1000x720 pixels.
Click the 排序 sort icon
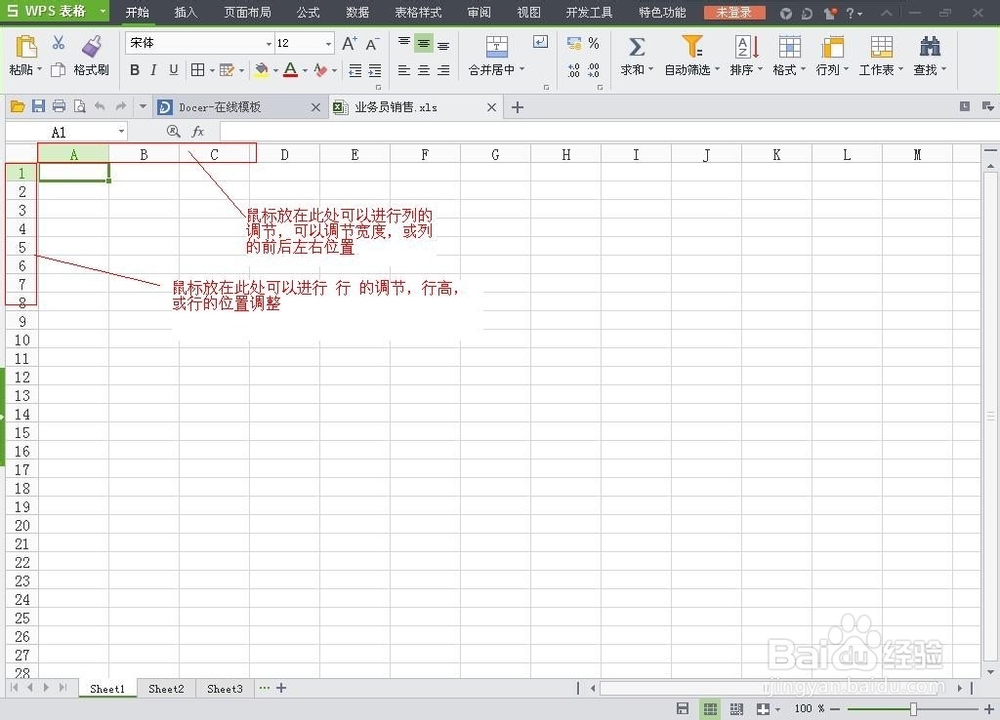click(747, 47)
